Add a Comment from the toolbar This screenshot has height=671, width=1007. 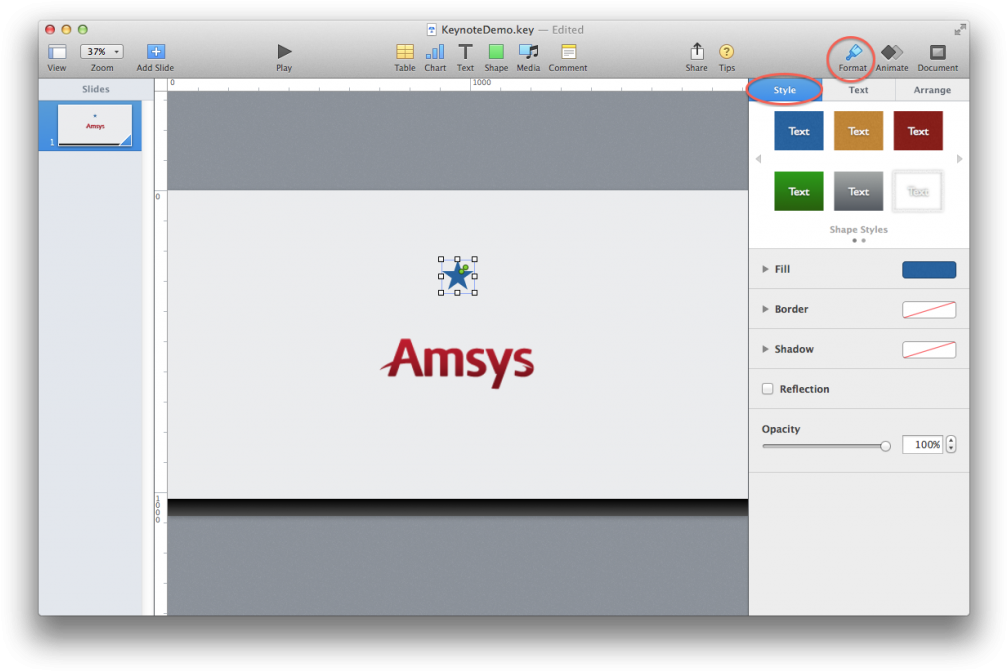(568, 52)
